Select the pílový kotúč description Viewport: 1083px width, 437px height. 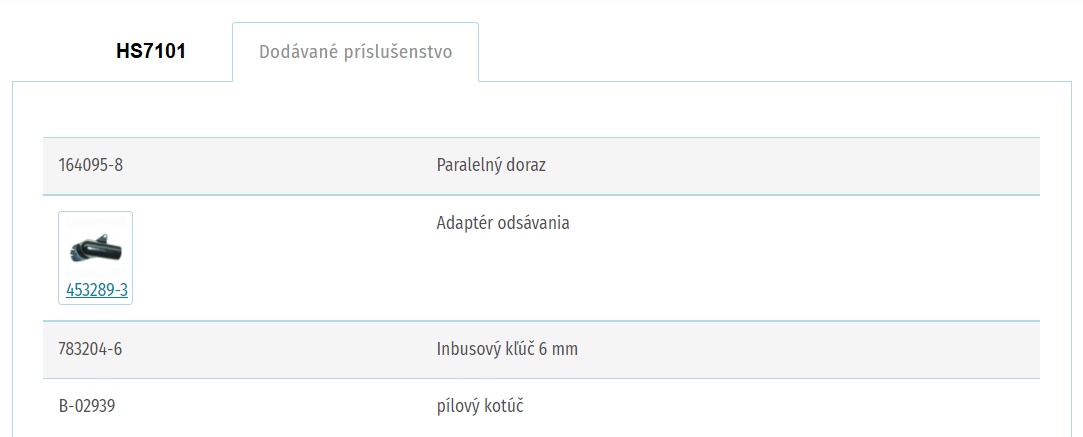pos(480,406)
